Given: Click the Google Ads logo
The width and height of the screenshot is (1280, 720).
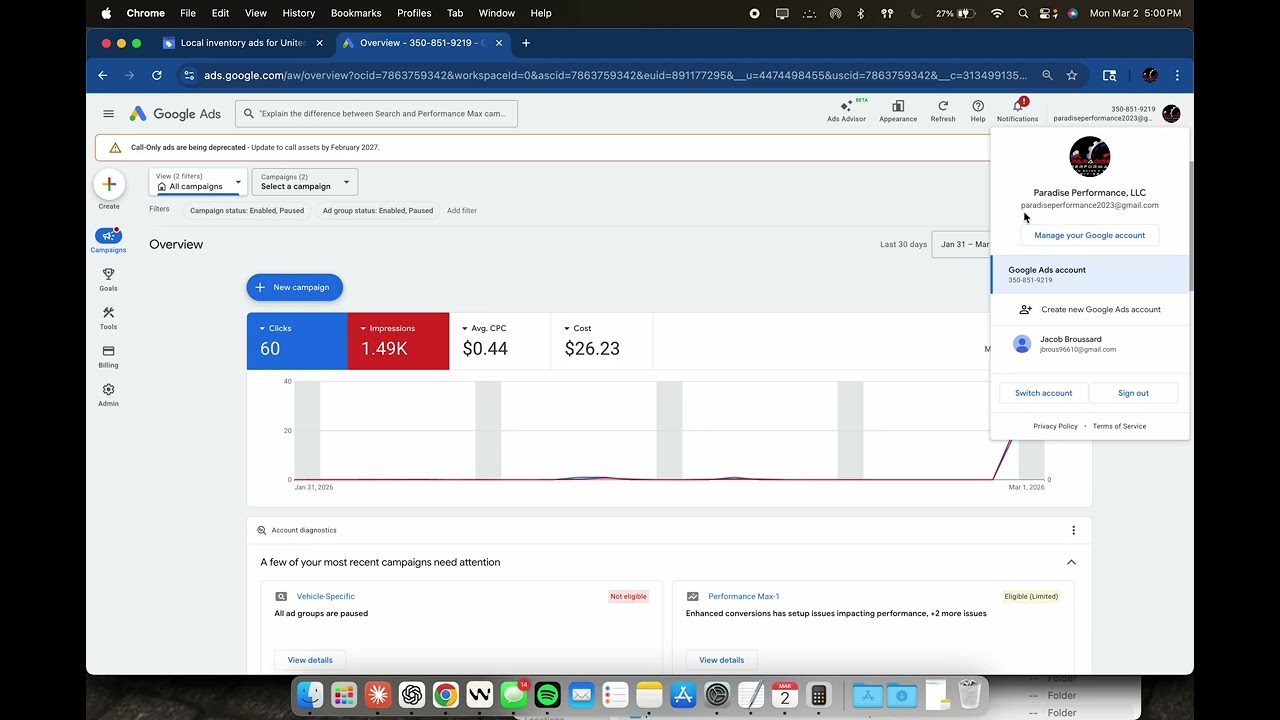Looking at the screenshot, I should tap(175, 114).
